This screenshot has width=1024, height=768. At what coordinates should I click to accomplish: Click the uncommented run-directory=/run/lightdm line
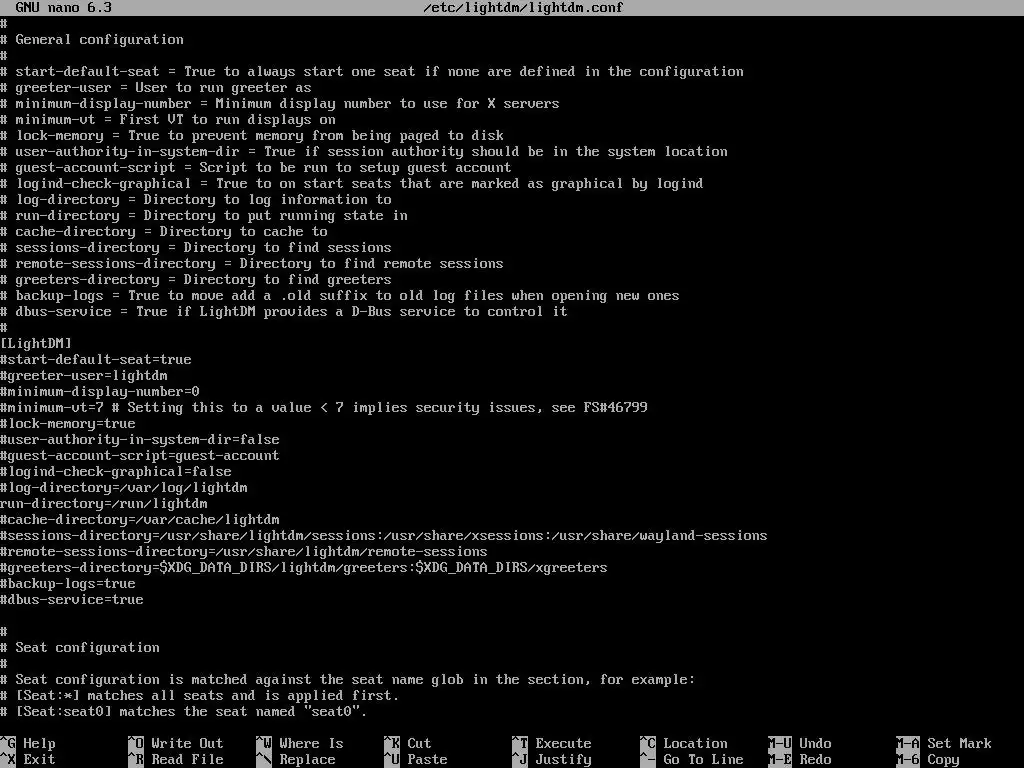tap(104, 504)
